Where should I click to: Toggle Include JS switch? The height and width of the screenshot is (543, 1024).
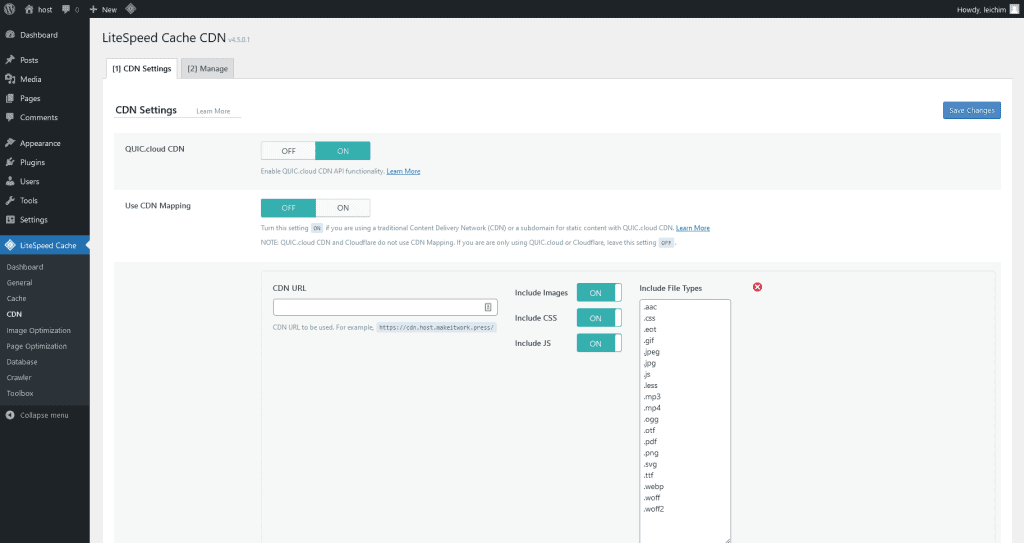[599, 343]
